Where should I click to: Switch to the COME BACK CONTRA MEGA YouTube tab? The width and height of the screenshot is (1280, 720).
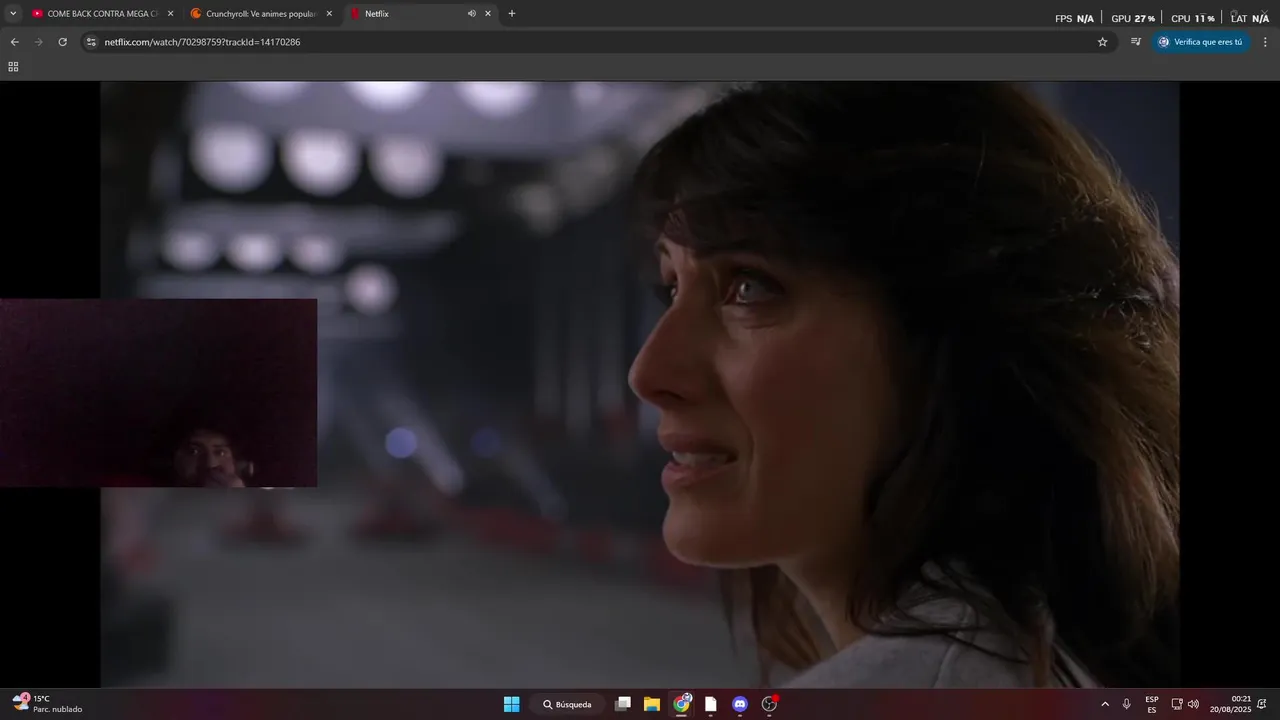(102, 14)
